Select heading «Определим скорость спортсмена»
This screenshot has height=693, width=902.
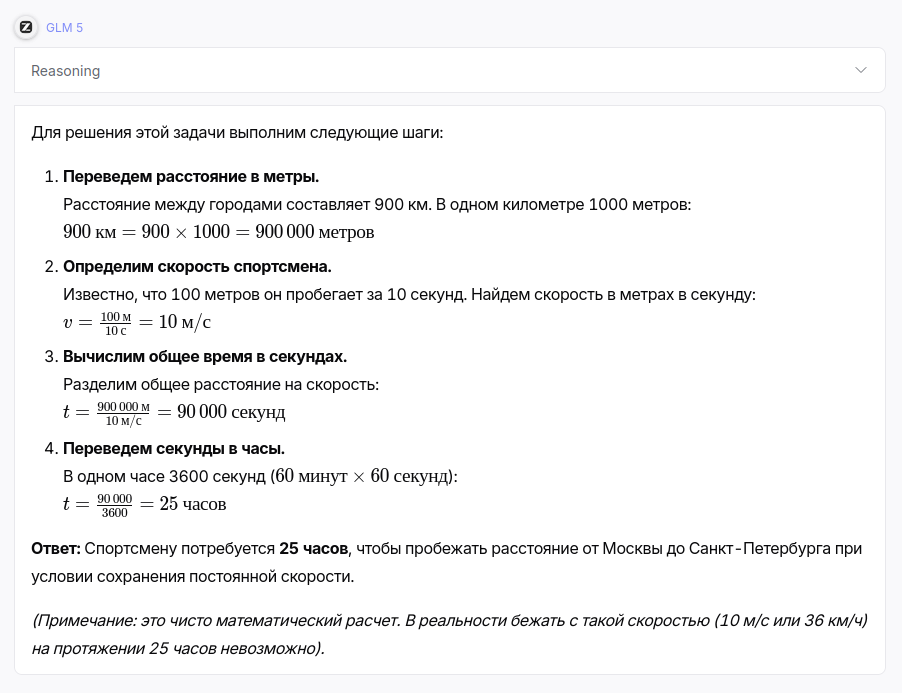[x=197, y=267]
